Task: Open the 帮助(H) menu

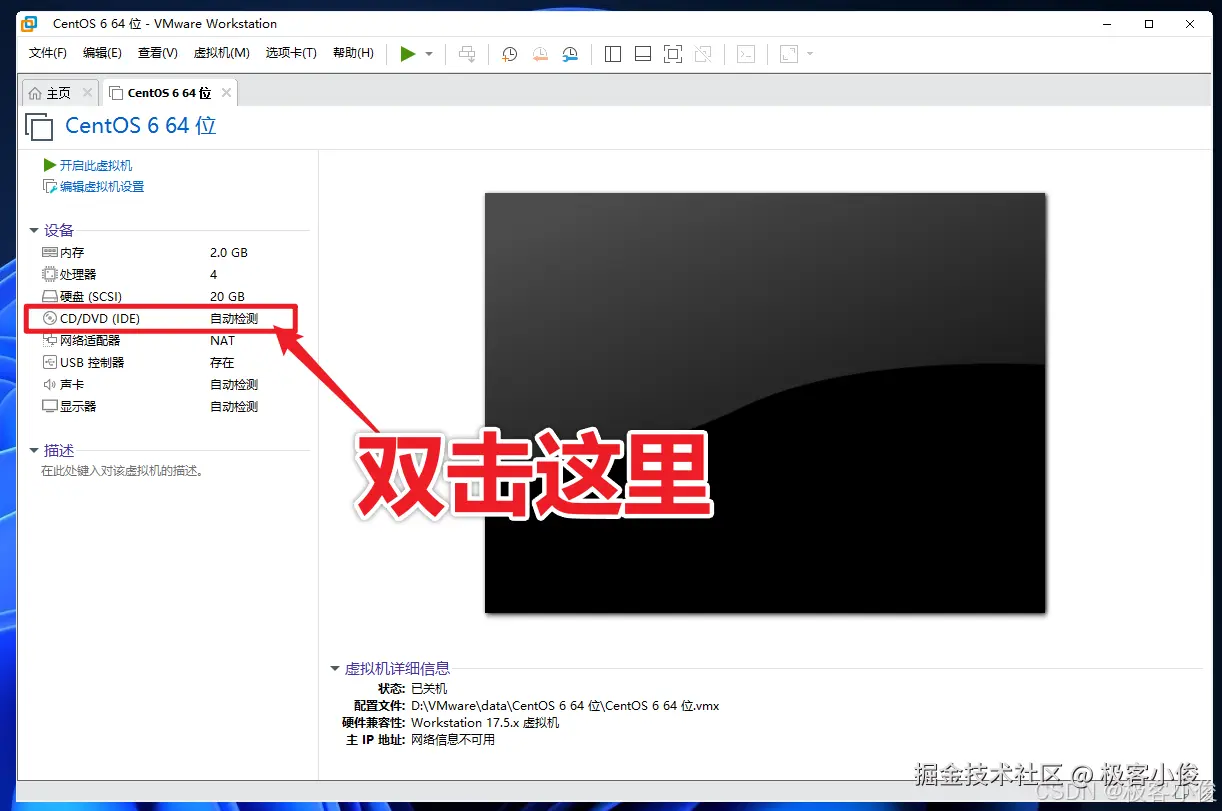Action: click(x=353, y=53)
